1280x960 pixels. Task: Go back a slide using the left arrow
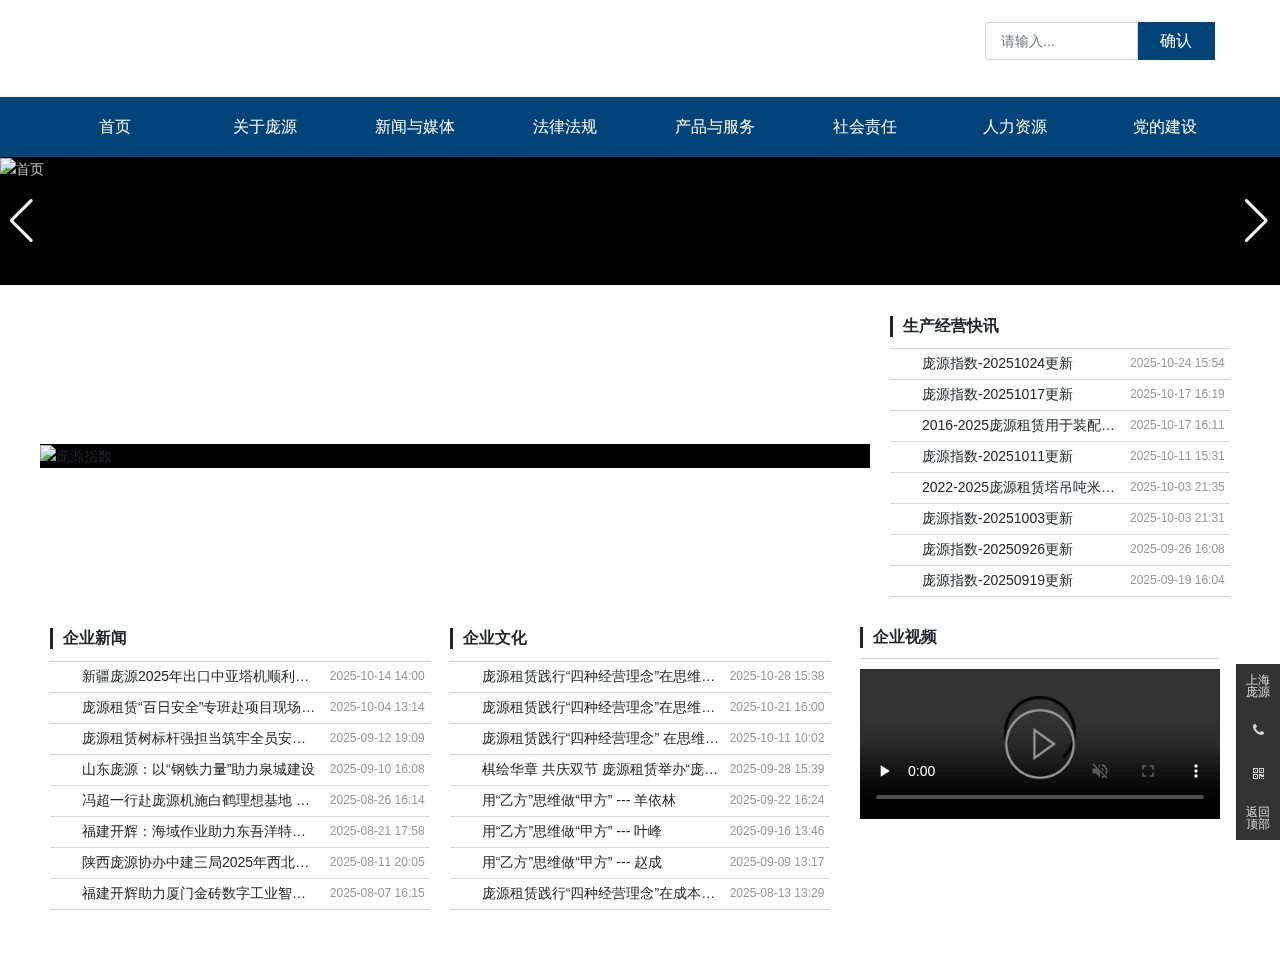(x=22, y=221)
